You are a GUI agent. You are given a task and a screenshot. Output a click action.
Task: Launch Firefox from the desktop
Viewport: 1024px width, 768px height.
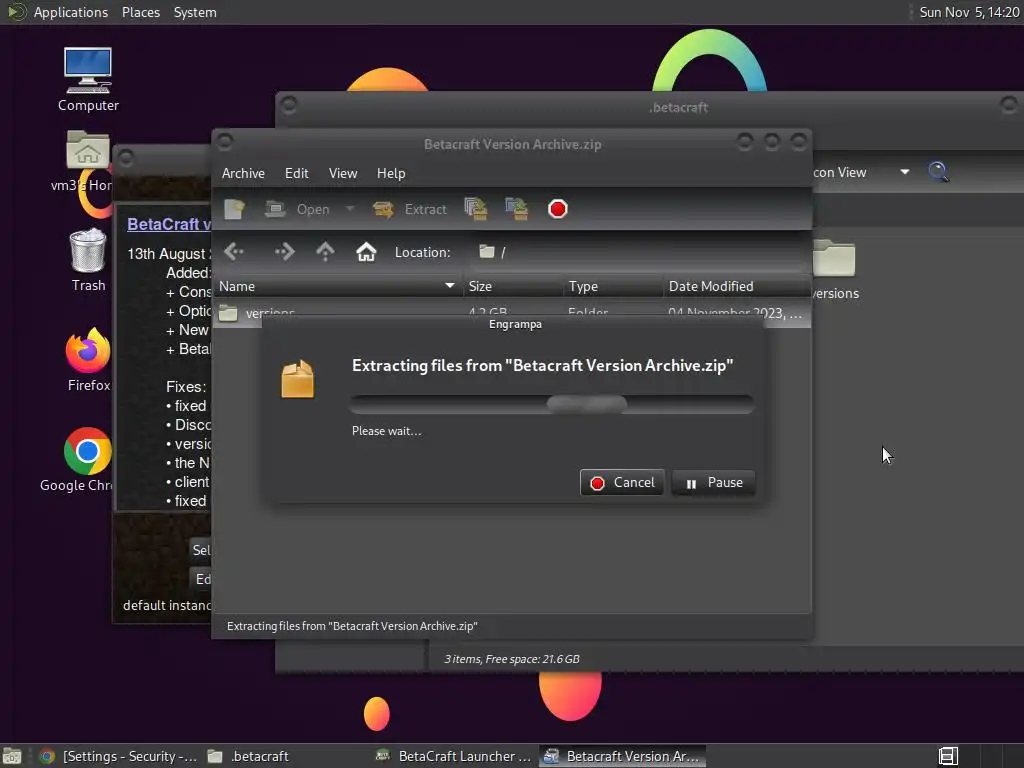[88, 360]
